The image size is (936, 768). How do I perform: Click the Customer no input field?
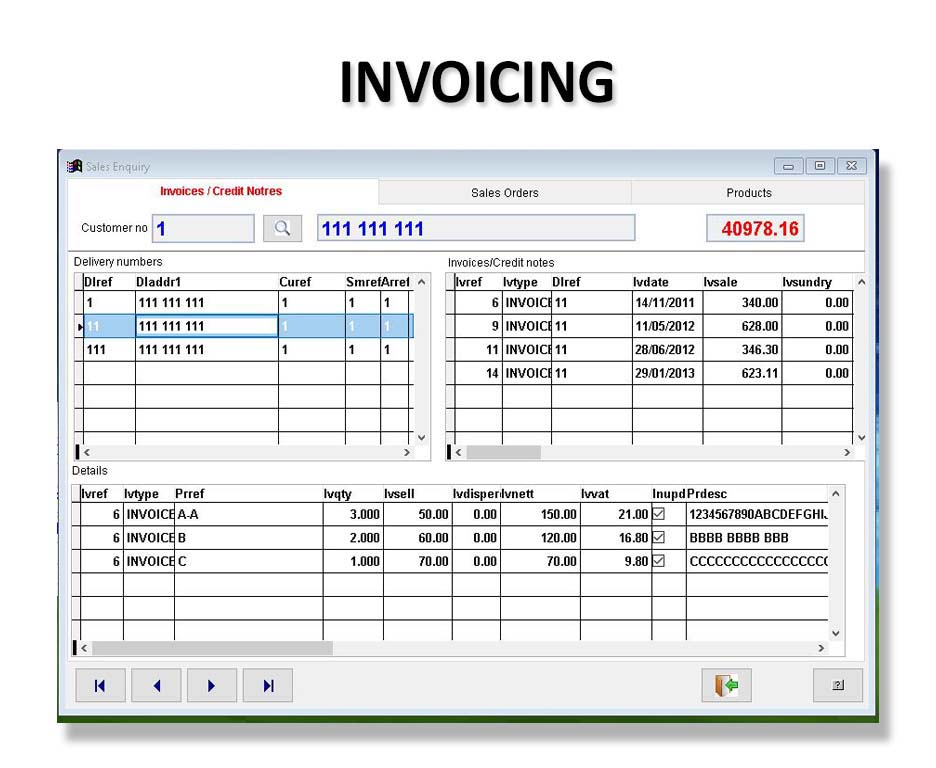pyautogui.click(x=203, y=229)
